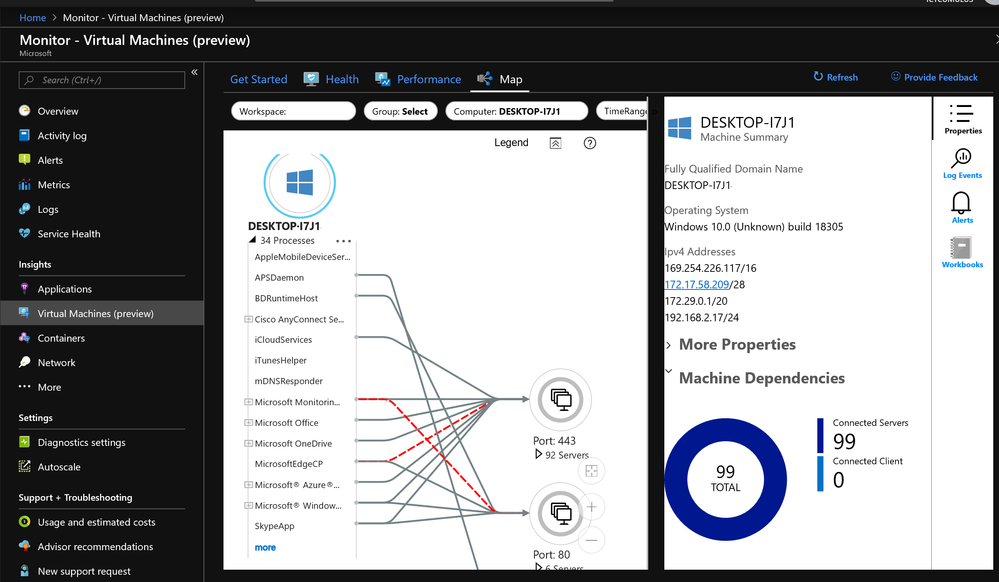Open the Workspace filter dropdown
The height and width of the screenshot is (582, 999).
(x=293, y=111)
